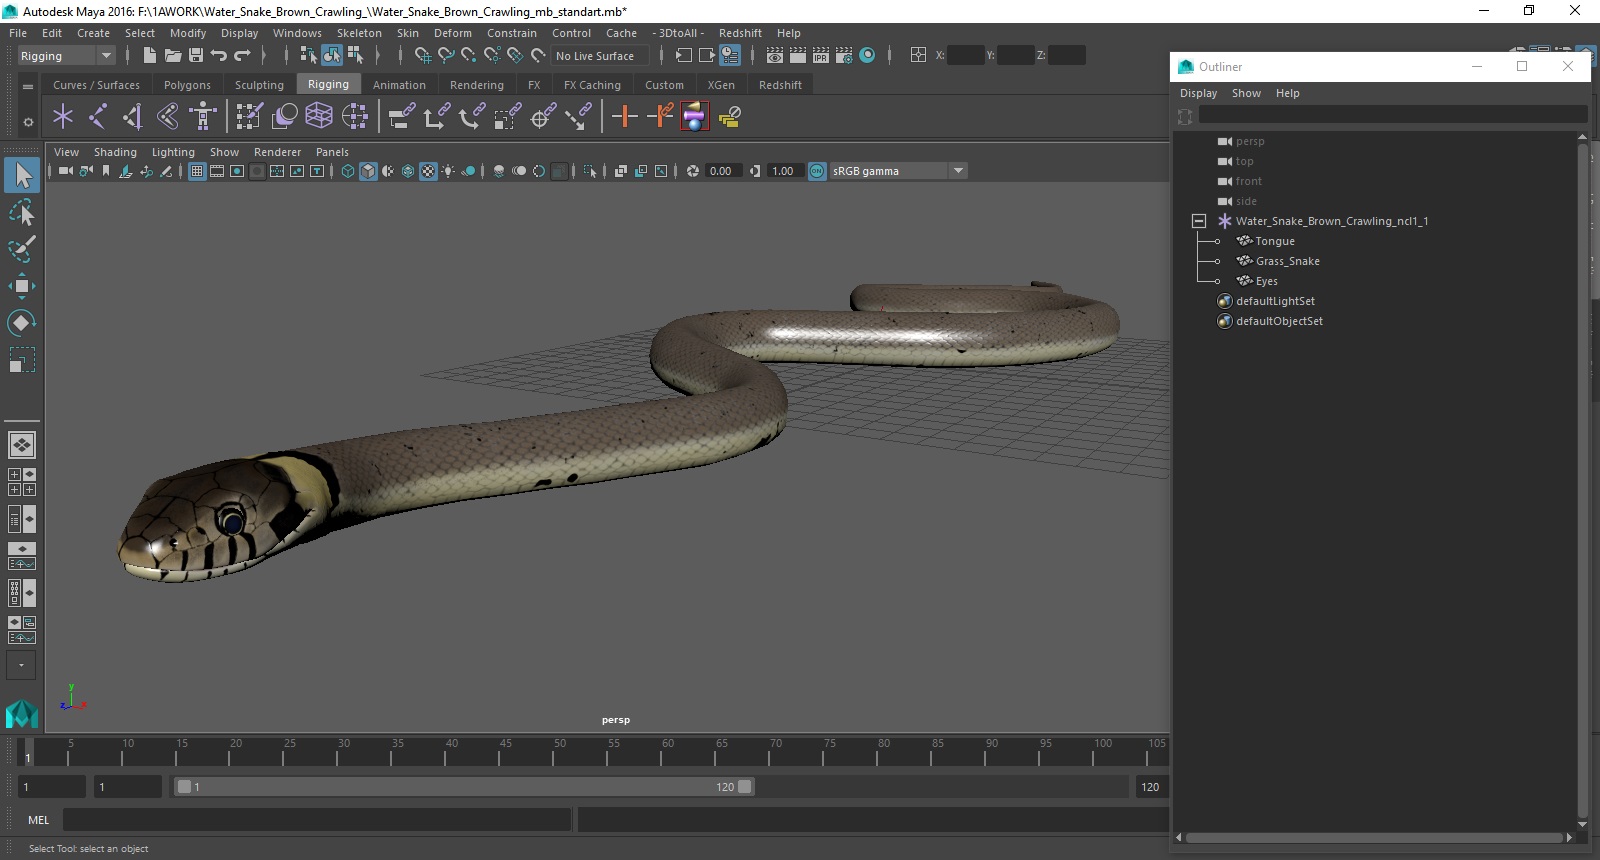Click the Outliner search filter field
Viewport: 1600px width, 860px height.
(x=1393, y=115)
